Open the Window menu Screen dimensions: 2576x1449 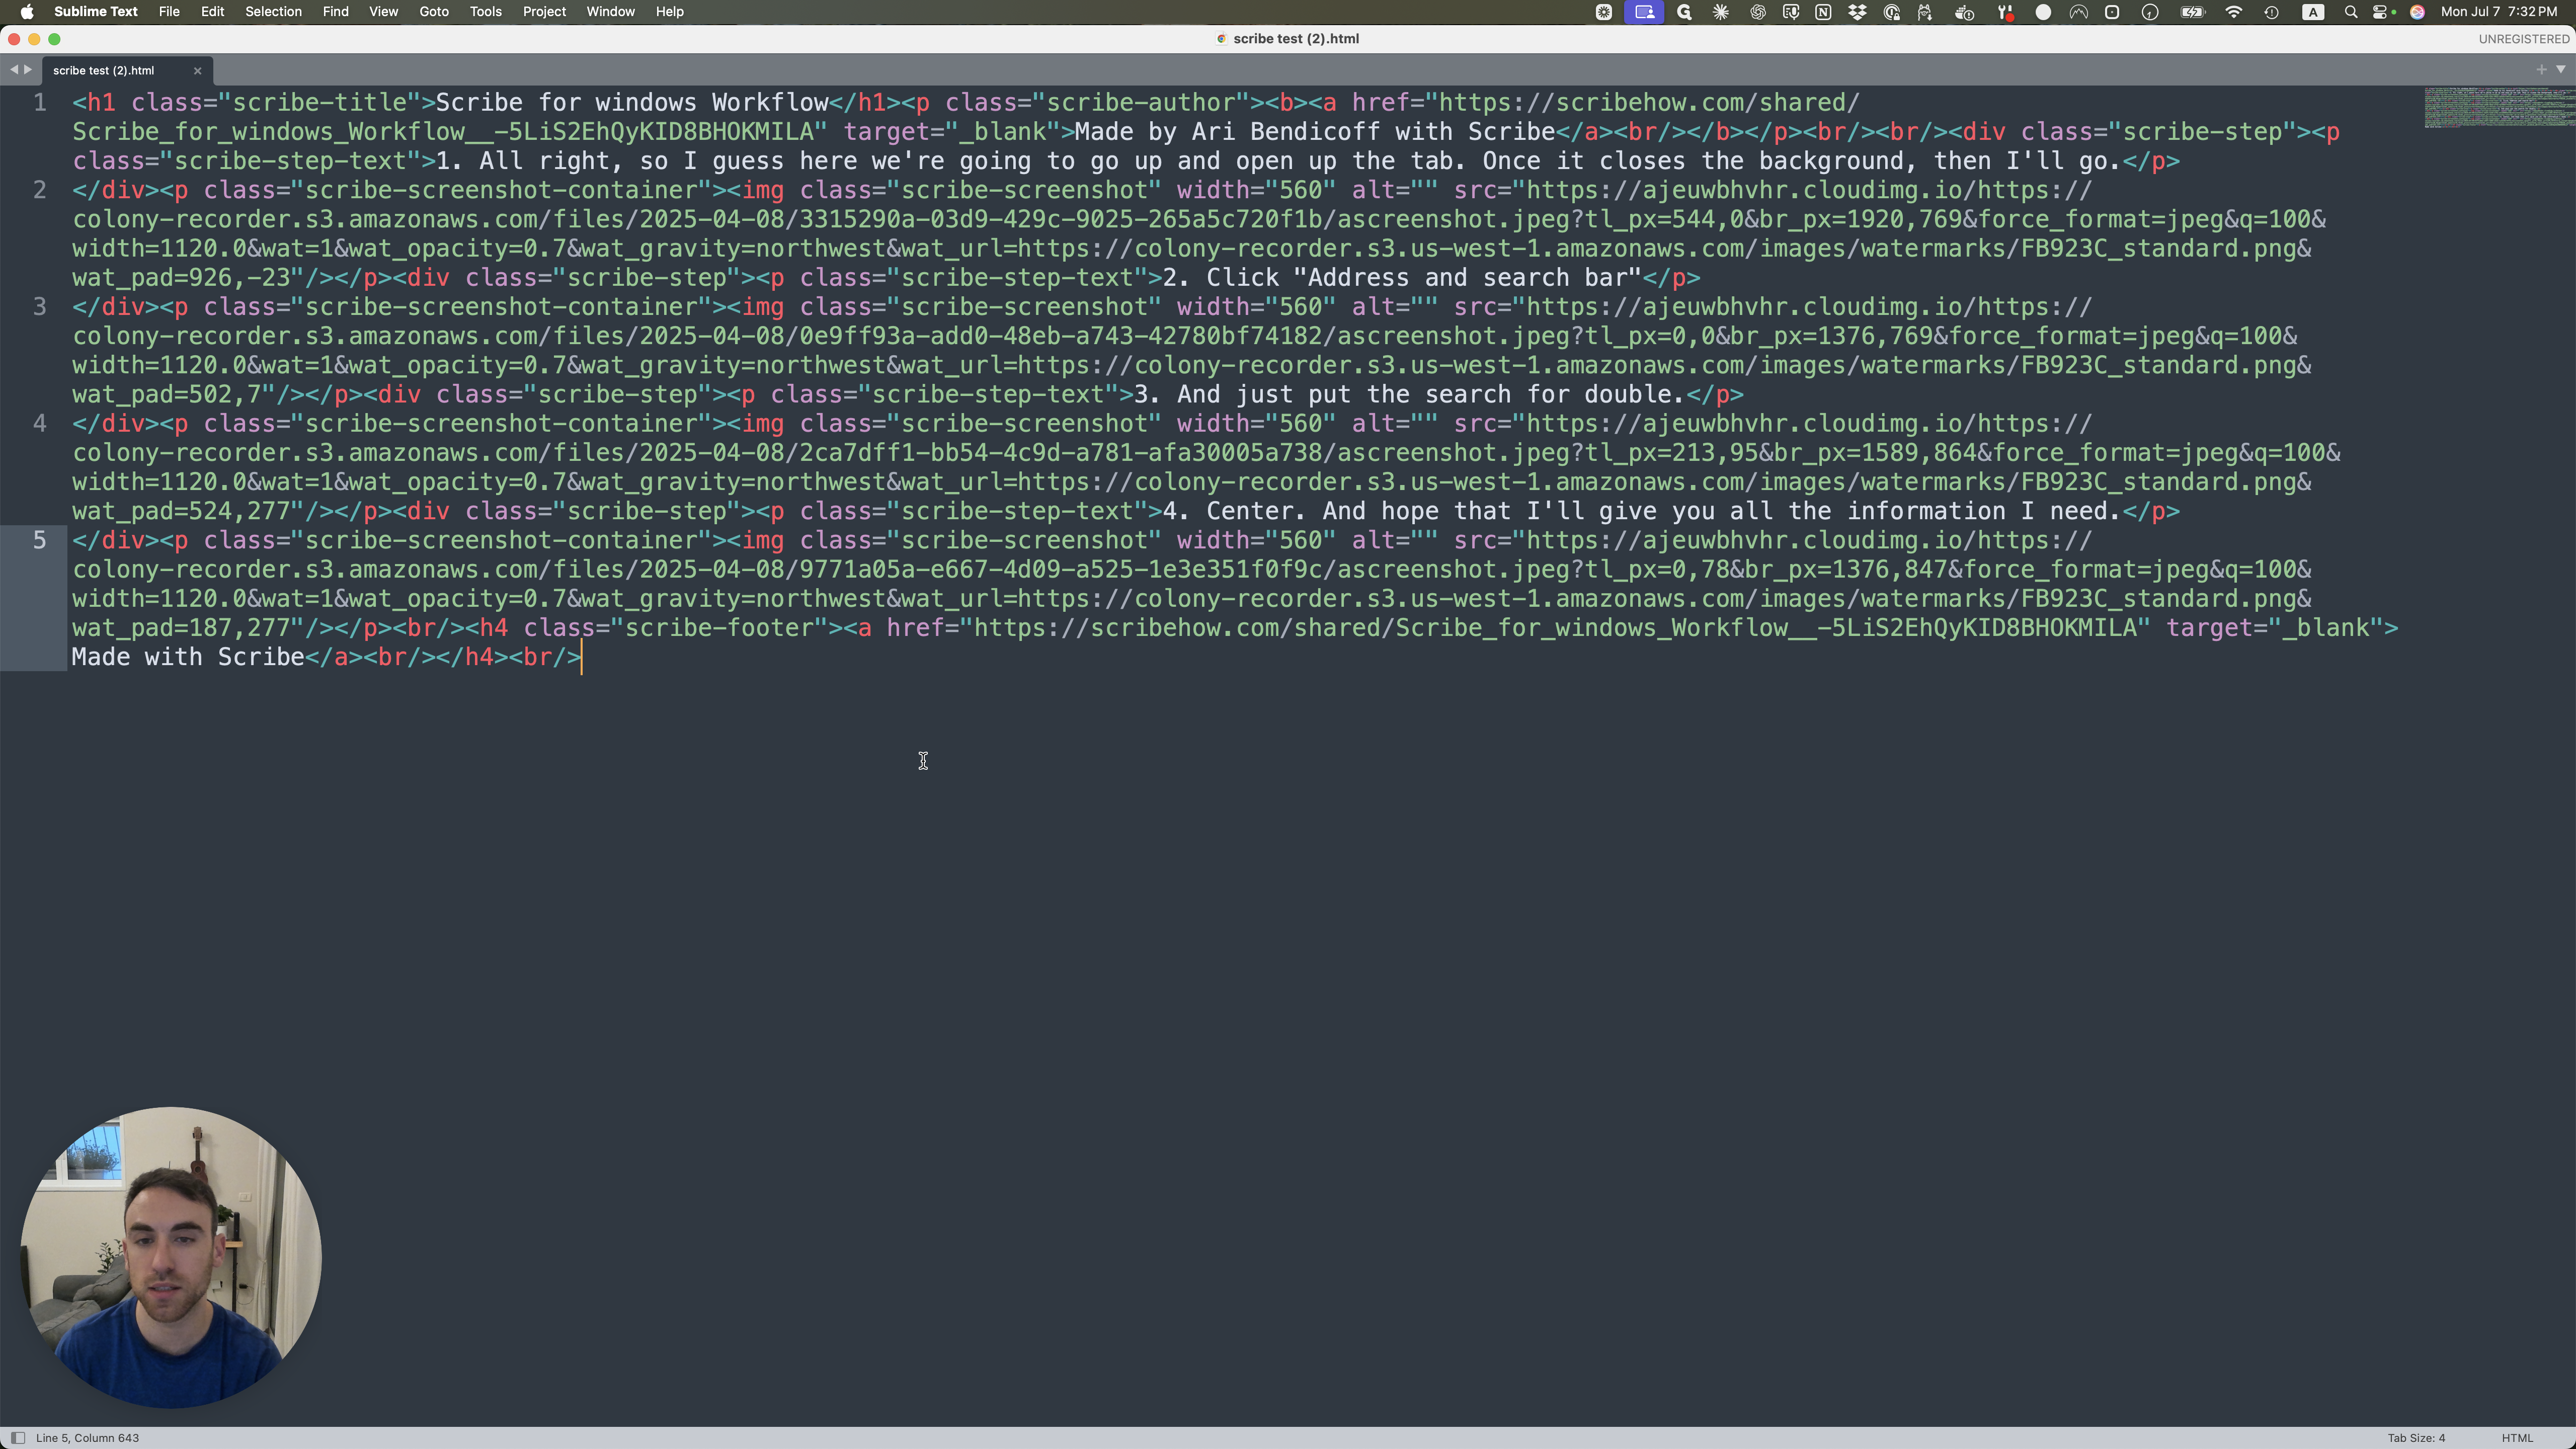pyautogui.click(x=610, y=12)
